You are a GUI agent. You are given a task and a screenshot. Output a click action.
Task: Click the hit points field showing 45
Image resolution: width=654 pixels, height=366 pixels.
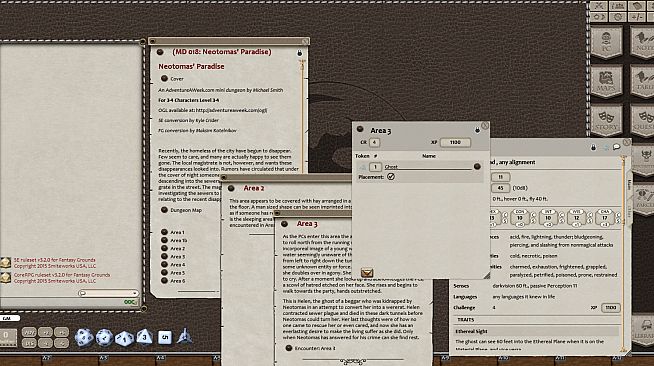[x=500, y=188]
